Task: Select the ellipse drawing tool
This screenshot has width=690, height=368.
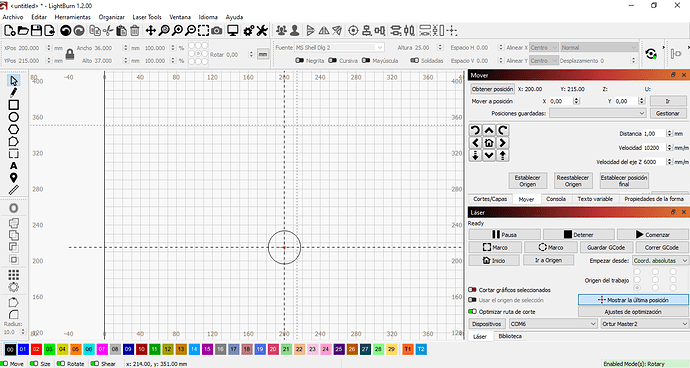Action: (x=14, y=117)
